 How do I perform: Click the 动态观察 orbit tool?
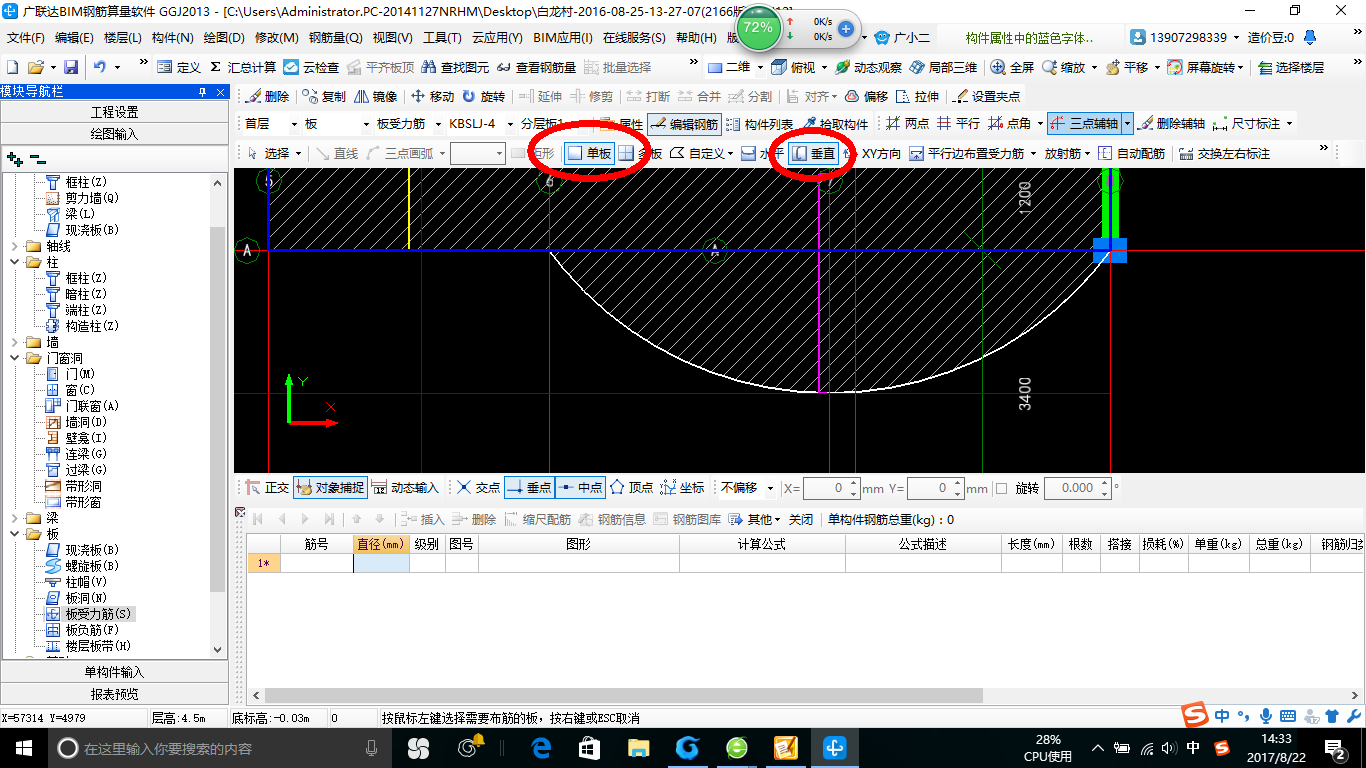pos(868,67)
